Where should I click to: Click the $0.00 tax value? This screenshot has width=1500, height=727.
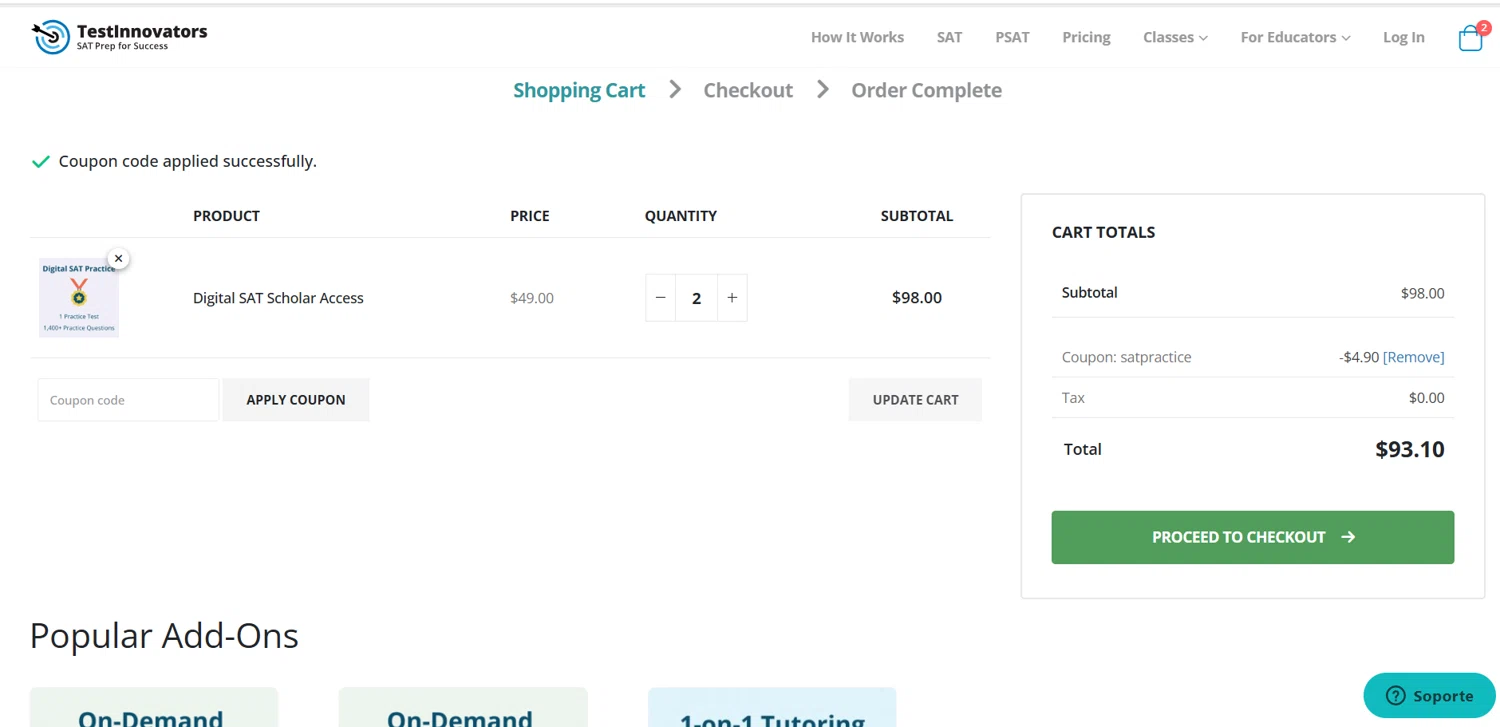1426,398
